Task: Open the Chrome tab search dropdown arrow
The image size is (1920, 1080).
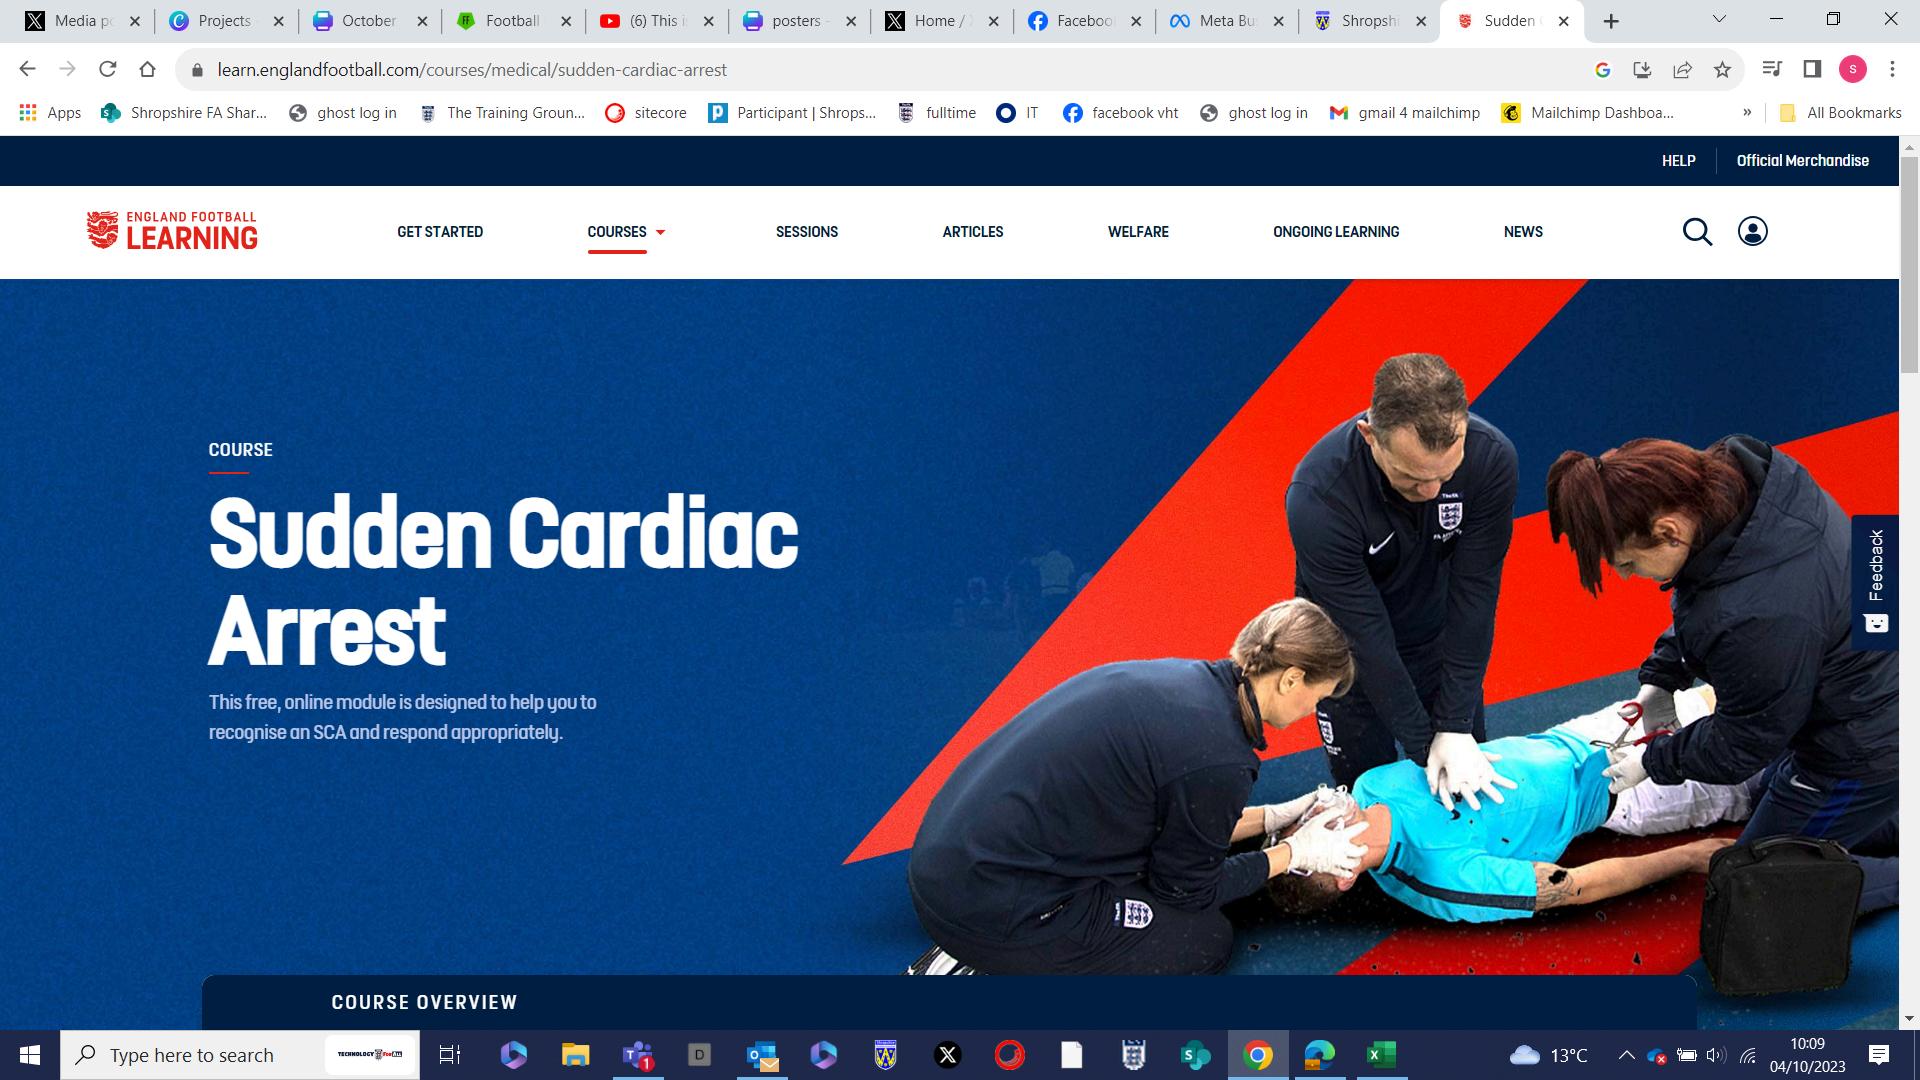Action: pos(1719,20)
